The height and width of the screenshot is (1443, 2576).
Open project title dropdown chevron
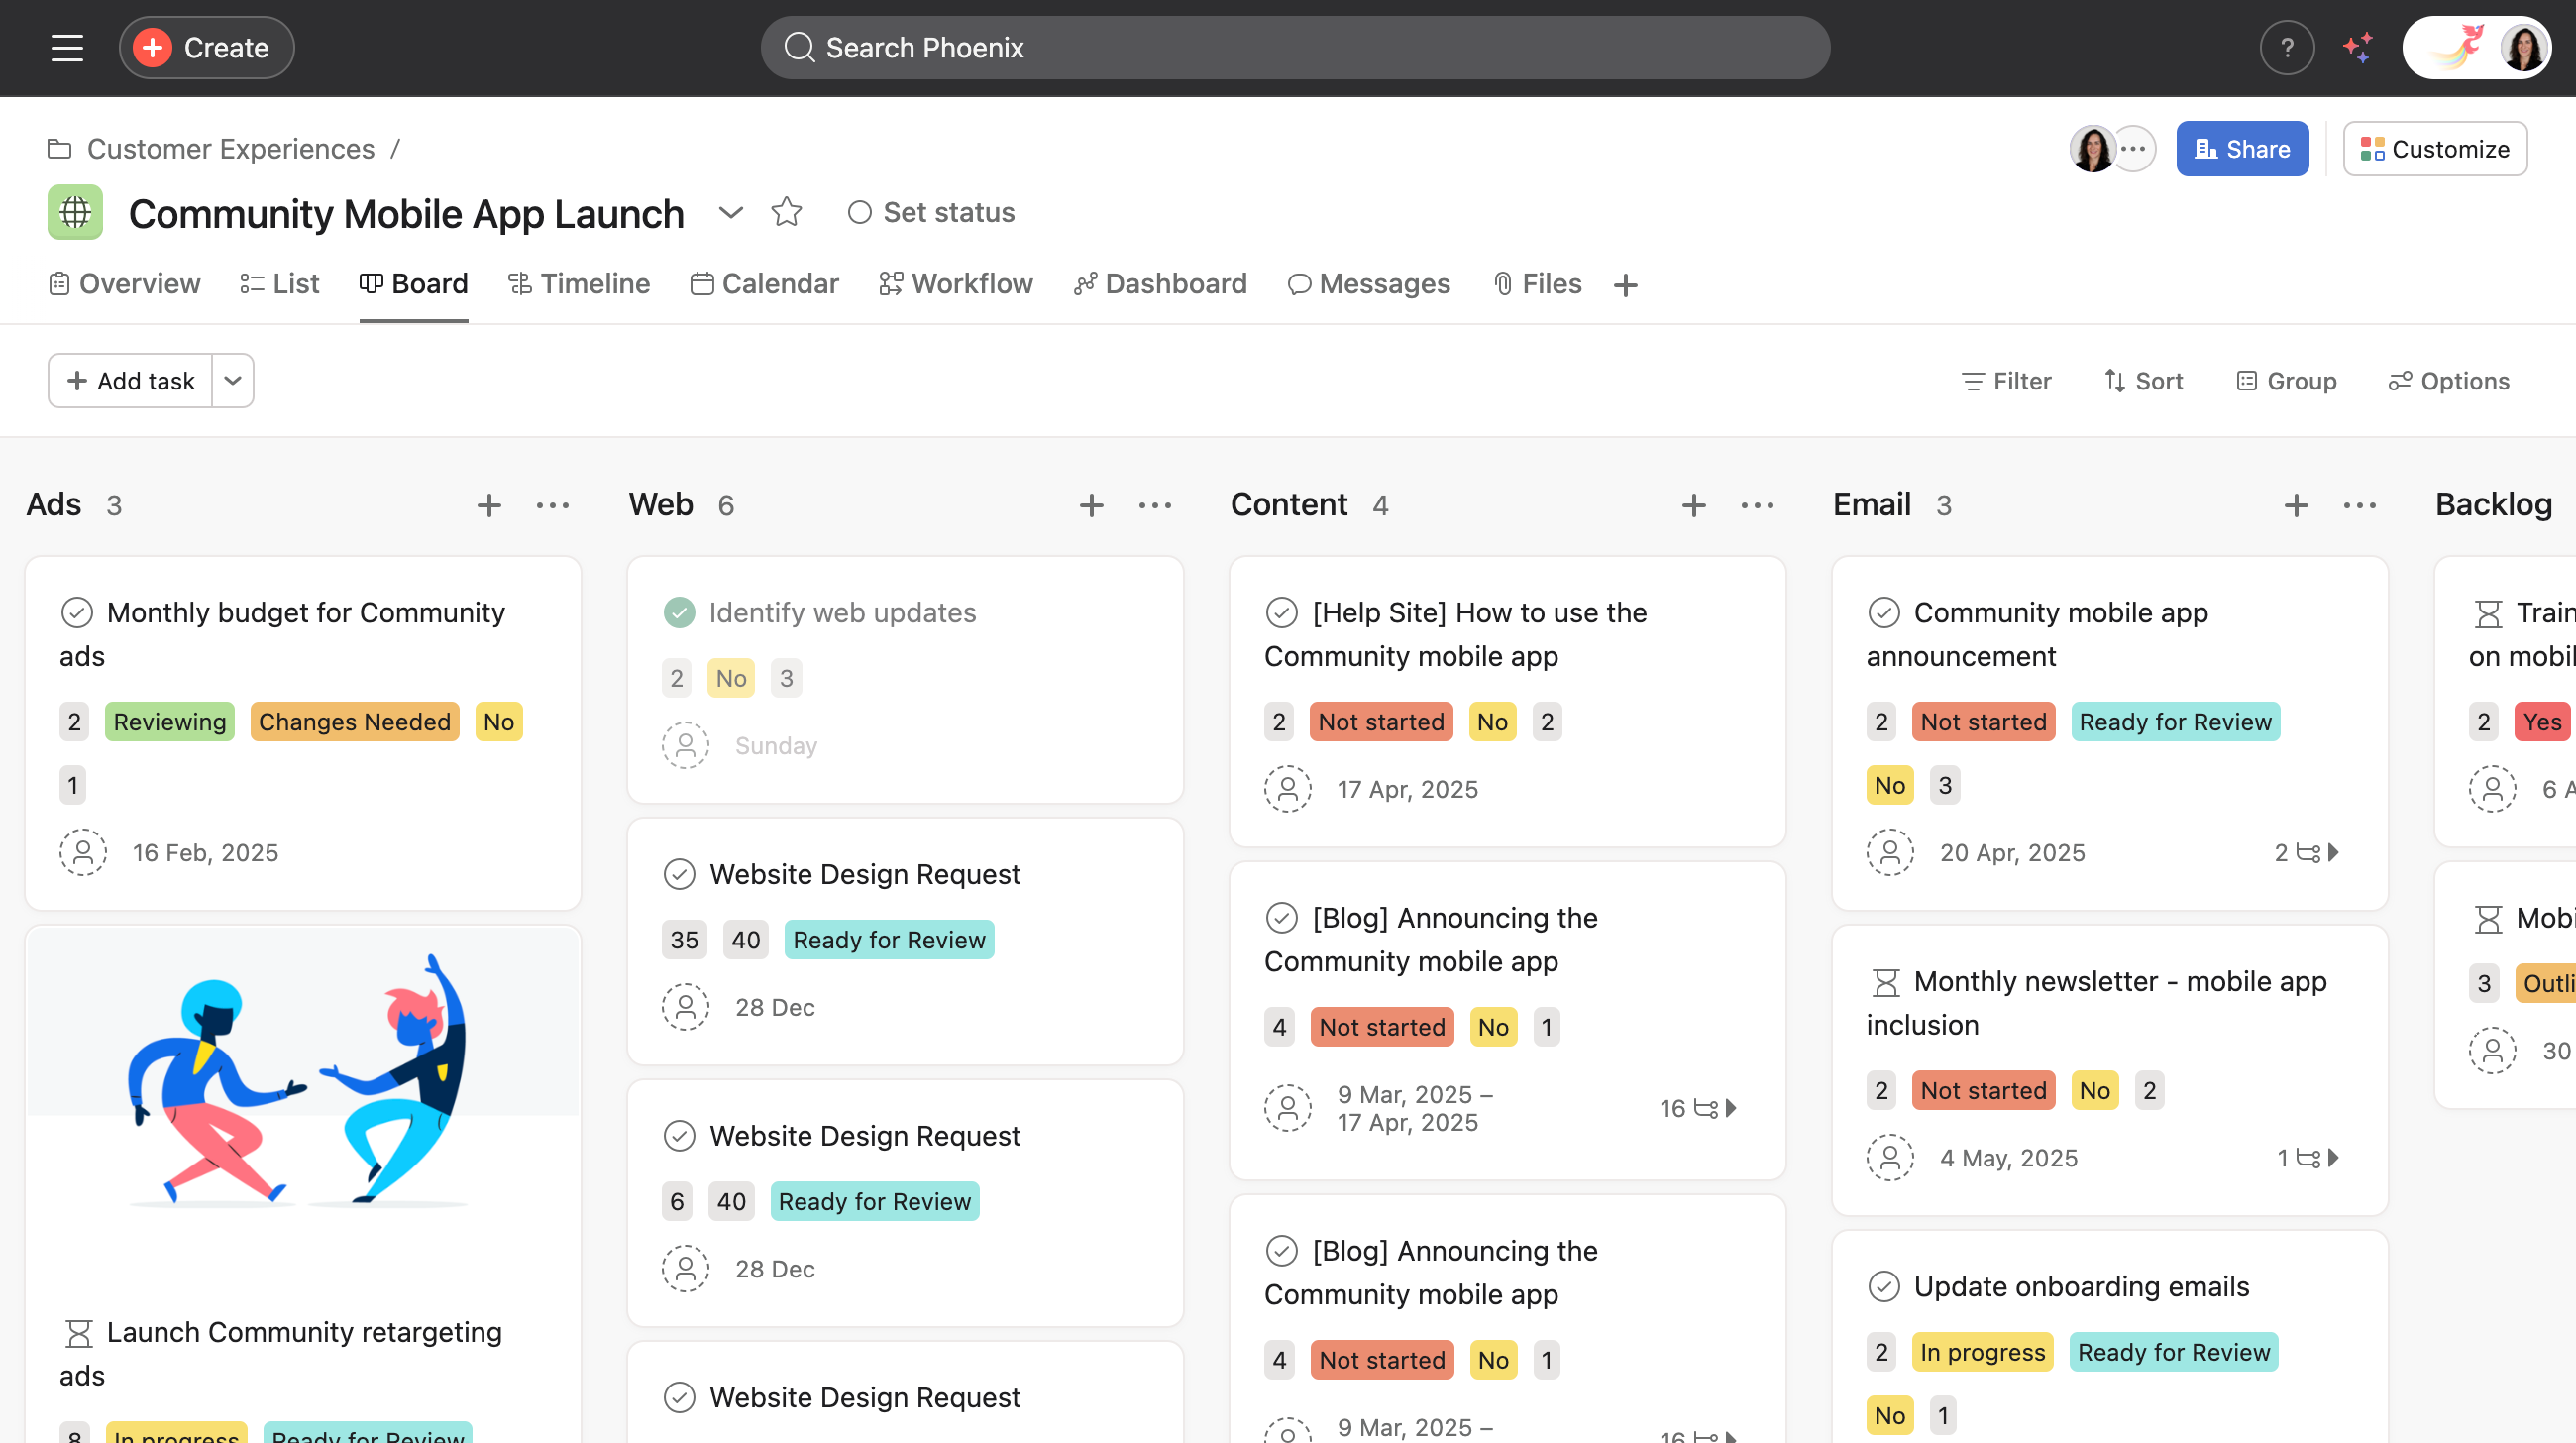coord(730,212)
